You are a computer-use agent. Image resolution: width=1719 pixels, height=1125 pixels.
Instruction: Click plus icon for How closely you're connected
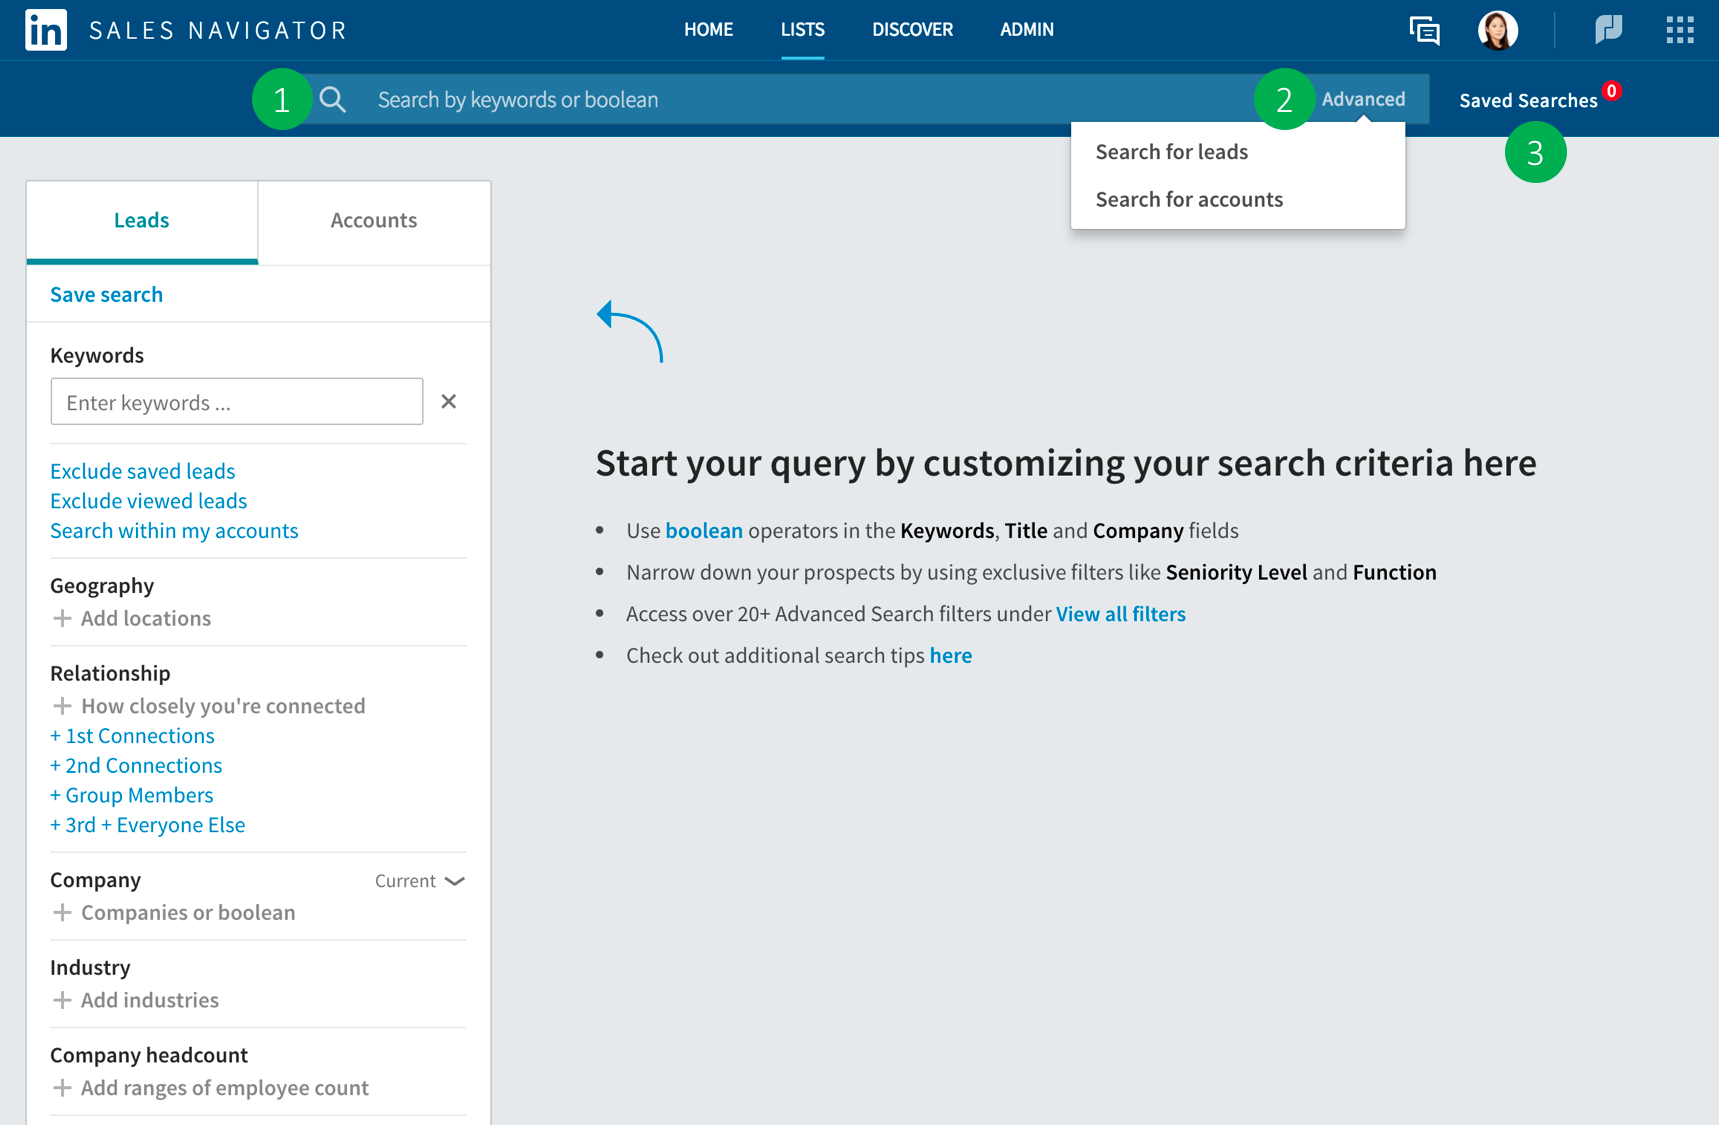tap(62, 706)
